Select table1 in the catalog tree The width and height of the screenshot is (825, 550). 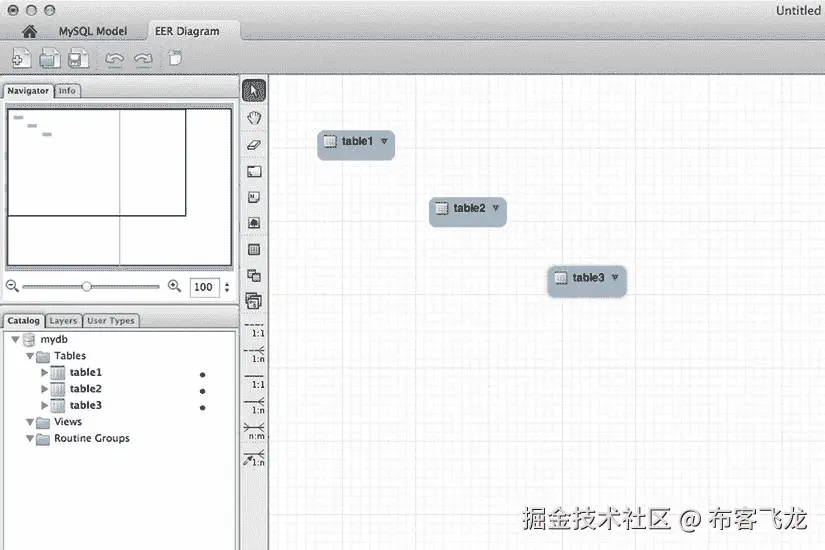point(86,373)
